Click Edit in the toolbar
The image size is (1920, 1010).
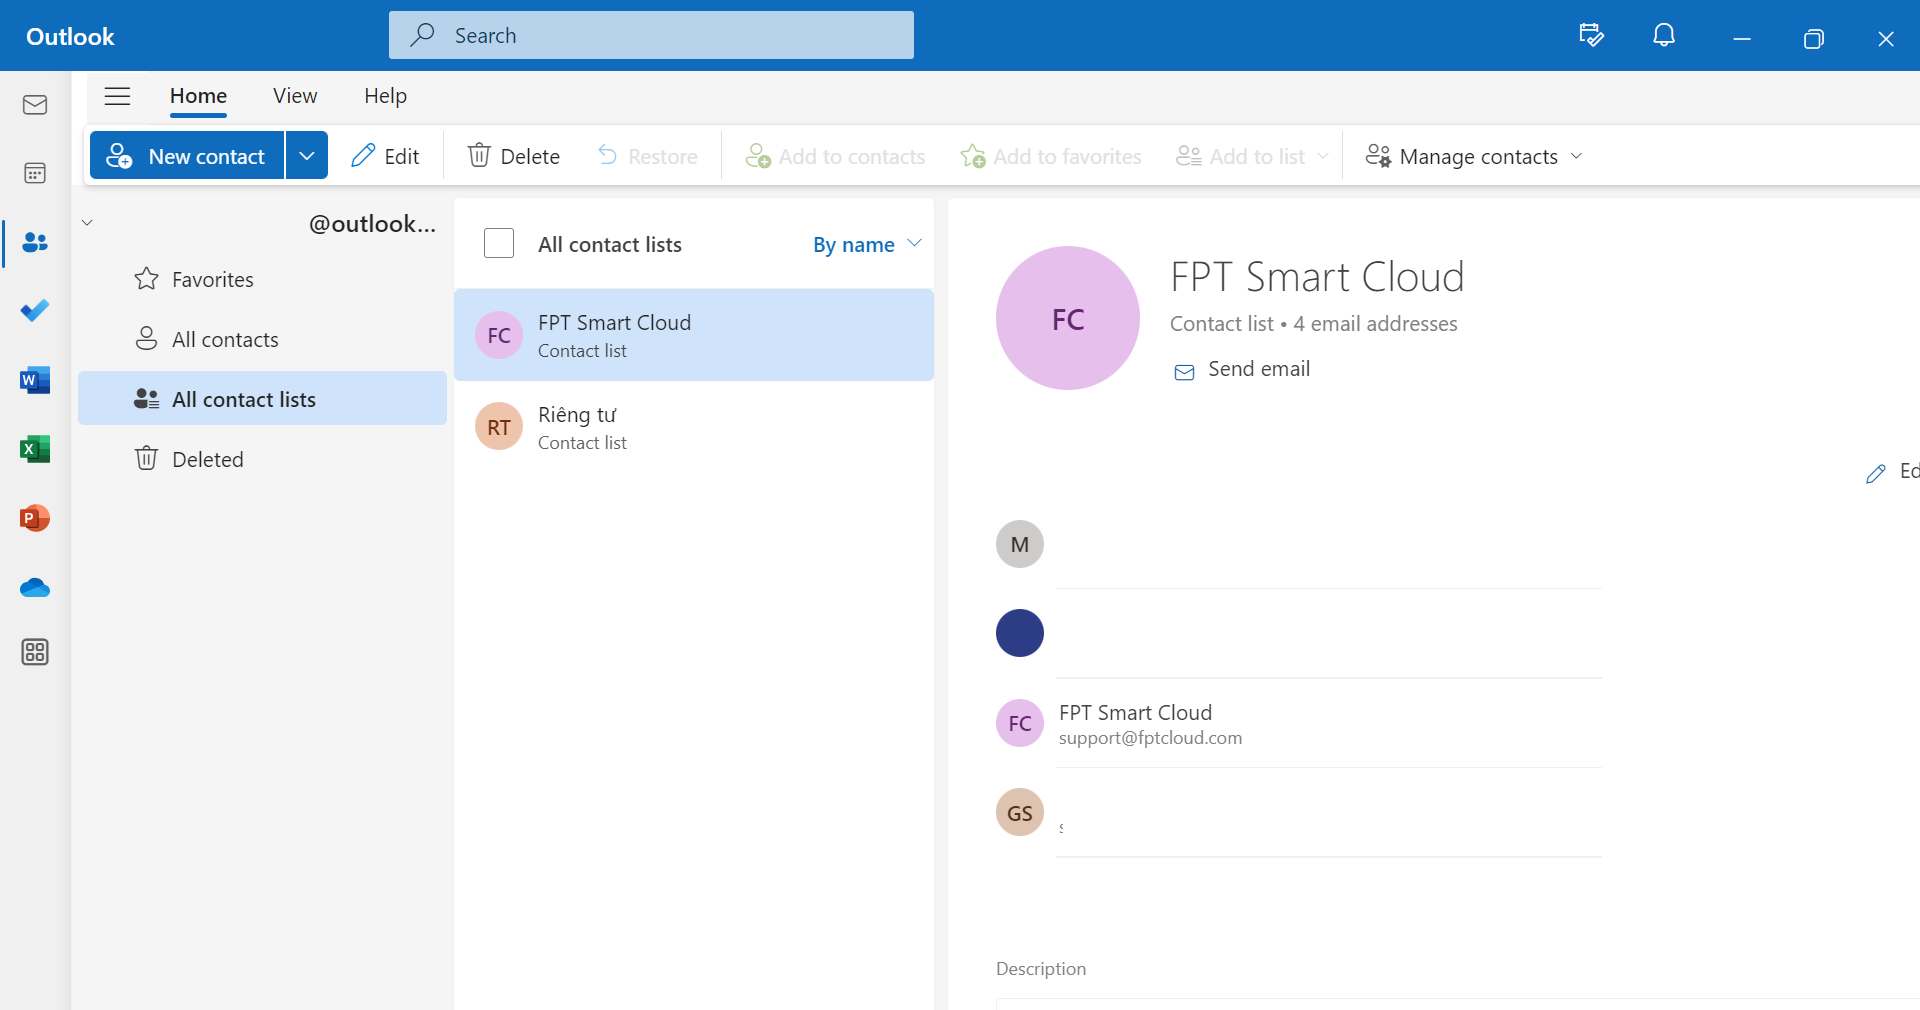(385, 156)
